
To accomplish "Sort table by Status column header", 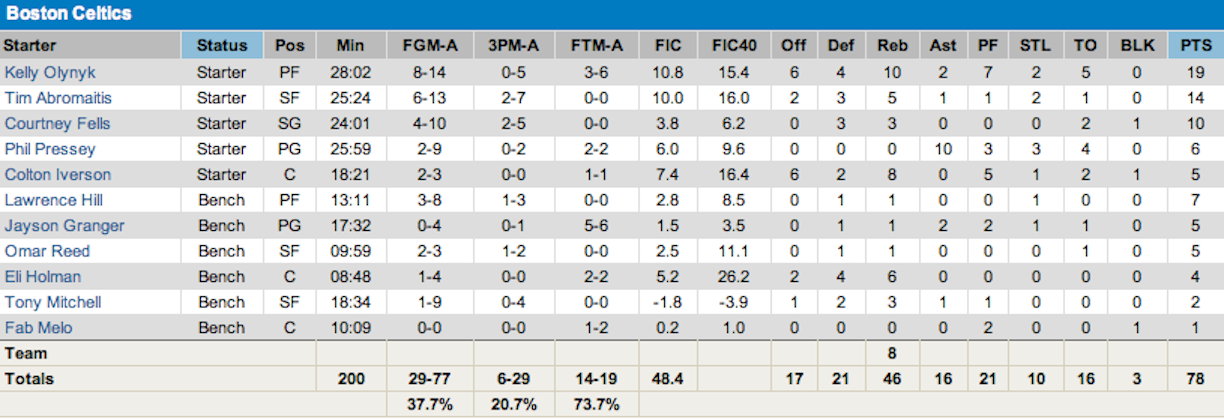I will (222, 46).
